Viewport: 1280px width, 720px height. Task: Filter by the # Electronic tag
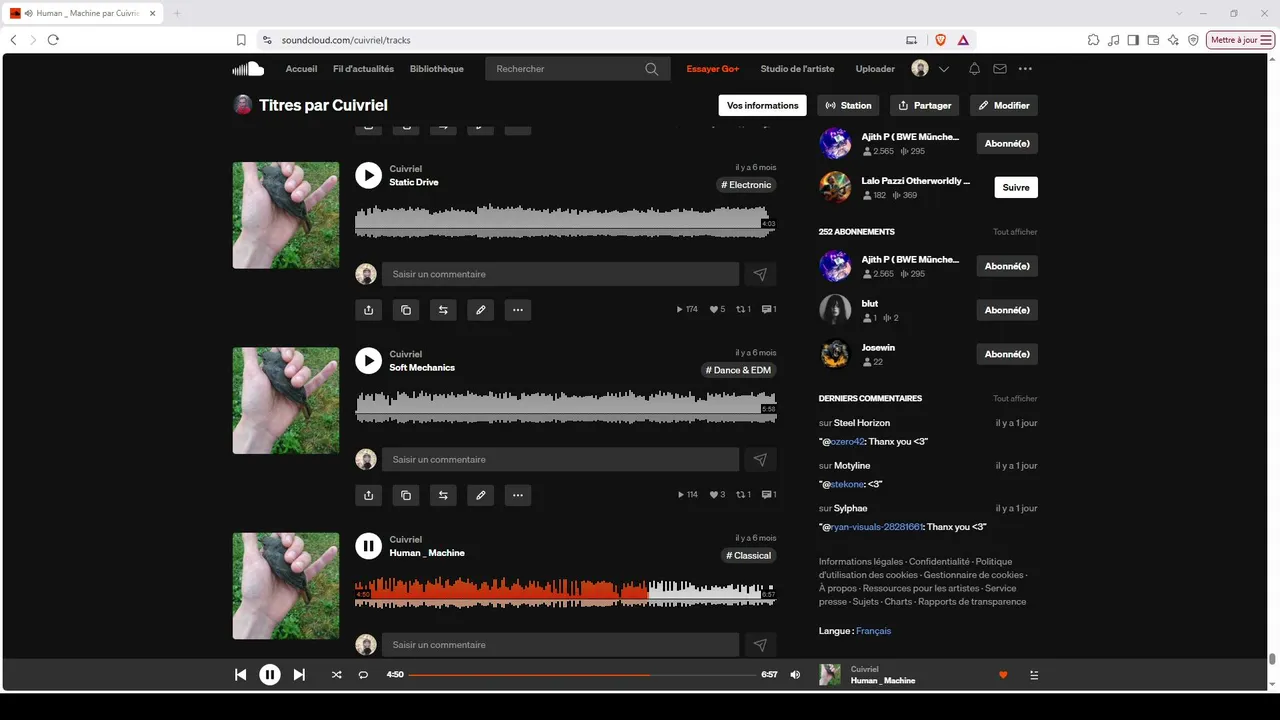point(746,185)
